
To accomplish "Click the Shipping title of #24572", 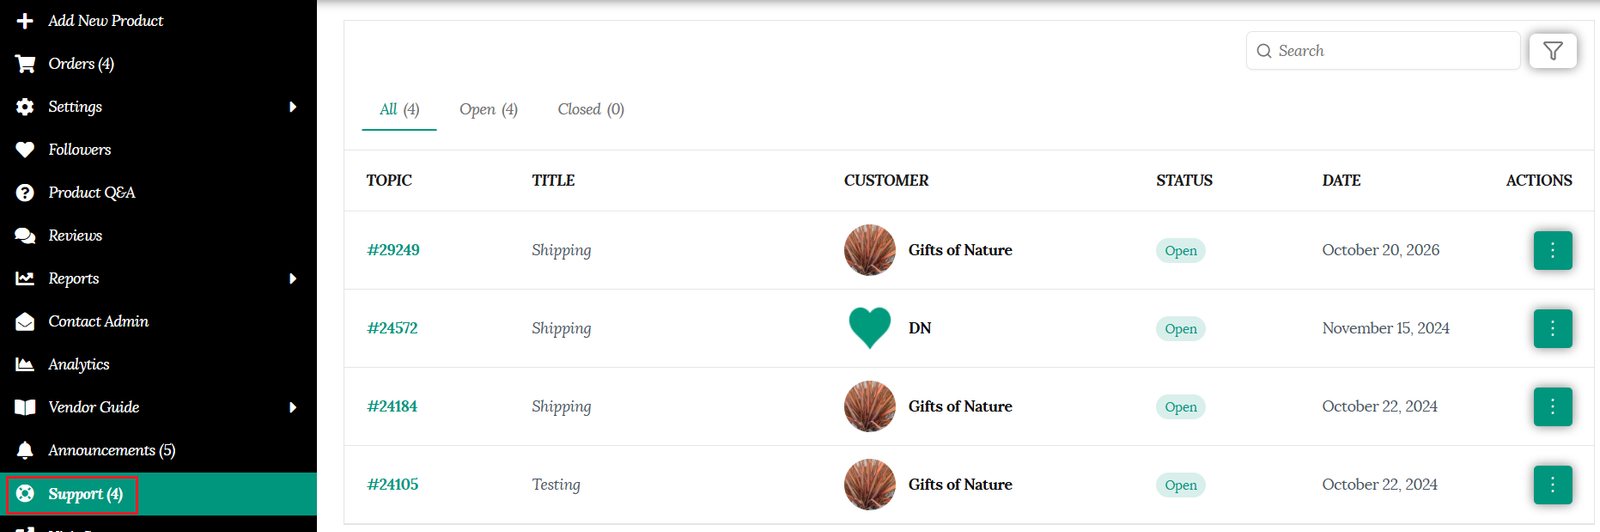I will point(561,328).
